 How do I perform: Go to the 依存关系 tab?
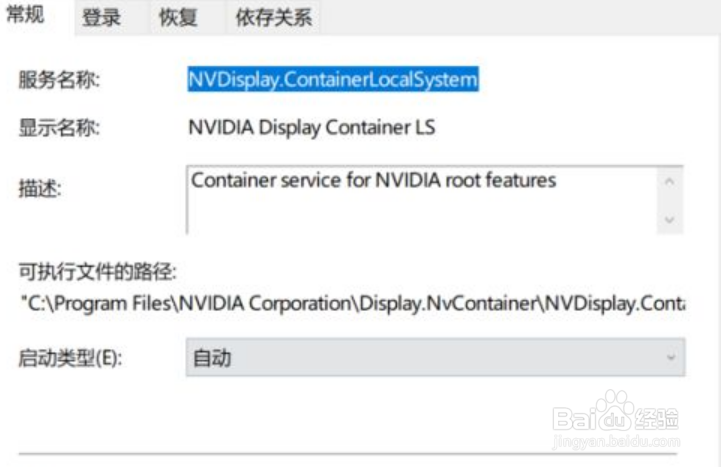(273, 18)
